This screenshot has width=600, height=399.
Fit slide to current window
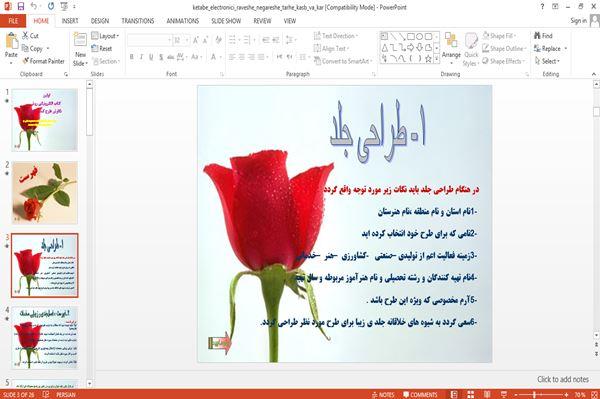coord(595,394)
